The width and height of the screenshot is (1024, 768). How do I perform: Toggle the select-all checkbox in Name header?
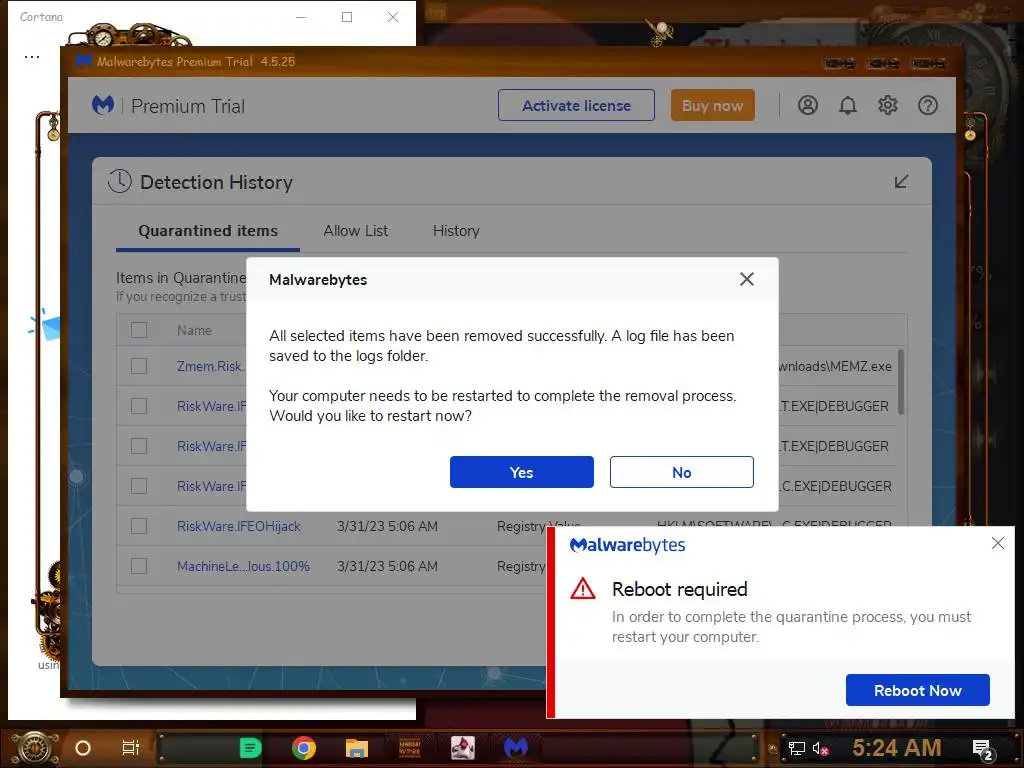[139, 330]
